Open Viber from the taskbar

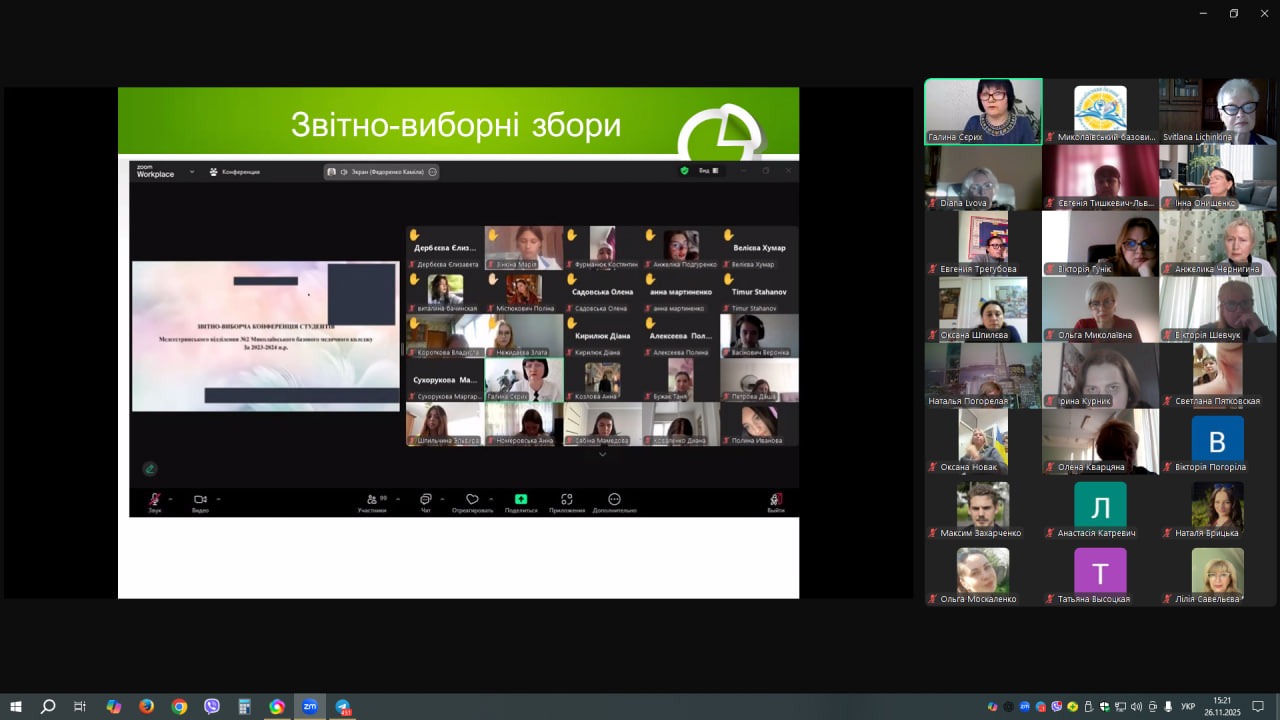[212, 707]
